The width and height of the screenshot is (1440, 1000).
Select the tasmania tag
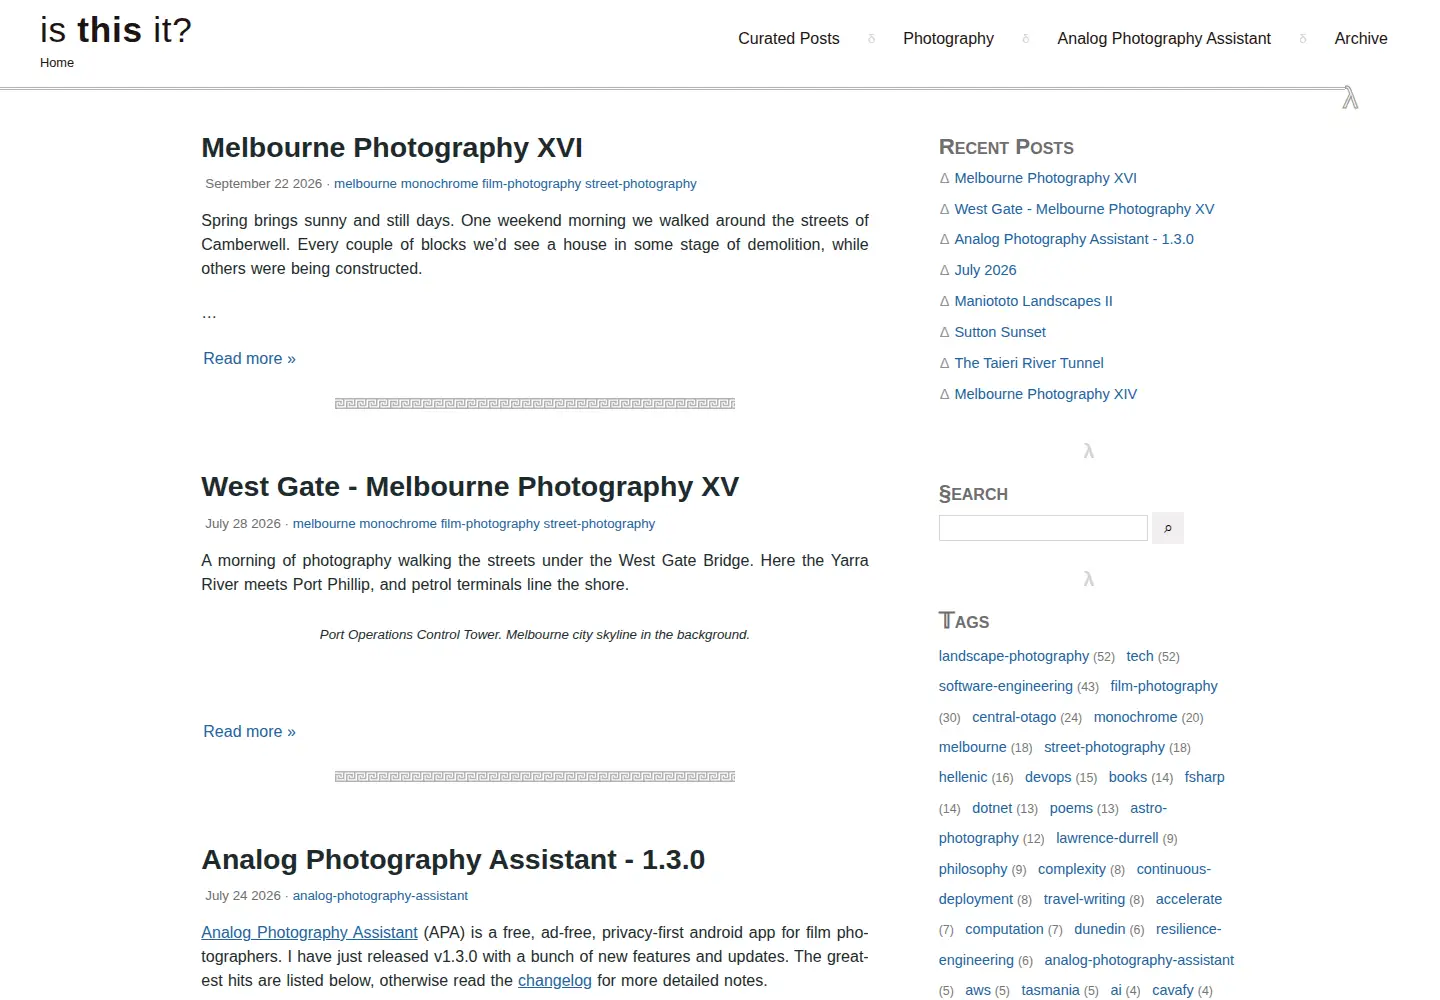point(1050,990)
